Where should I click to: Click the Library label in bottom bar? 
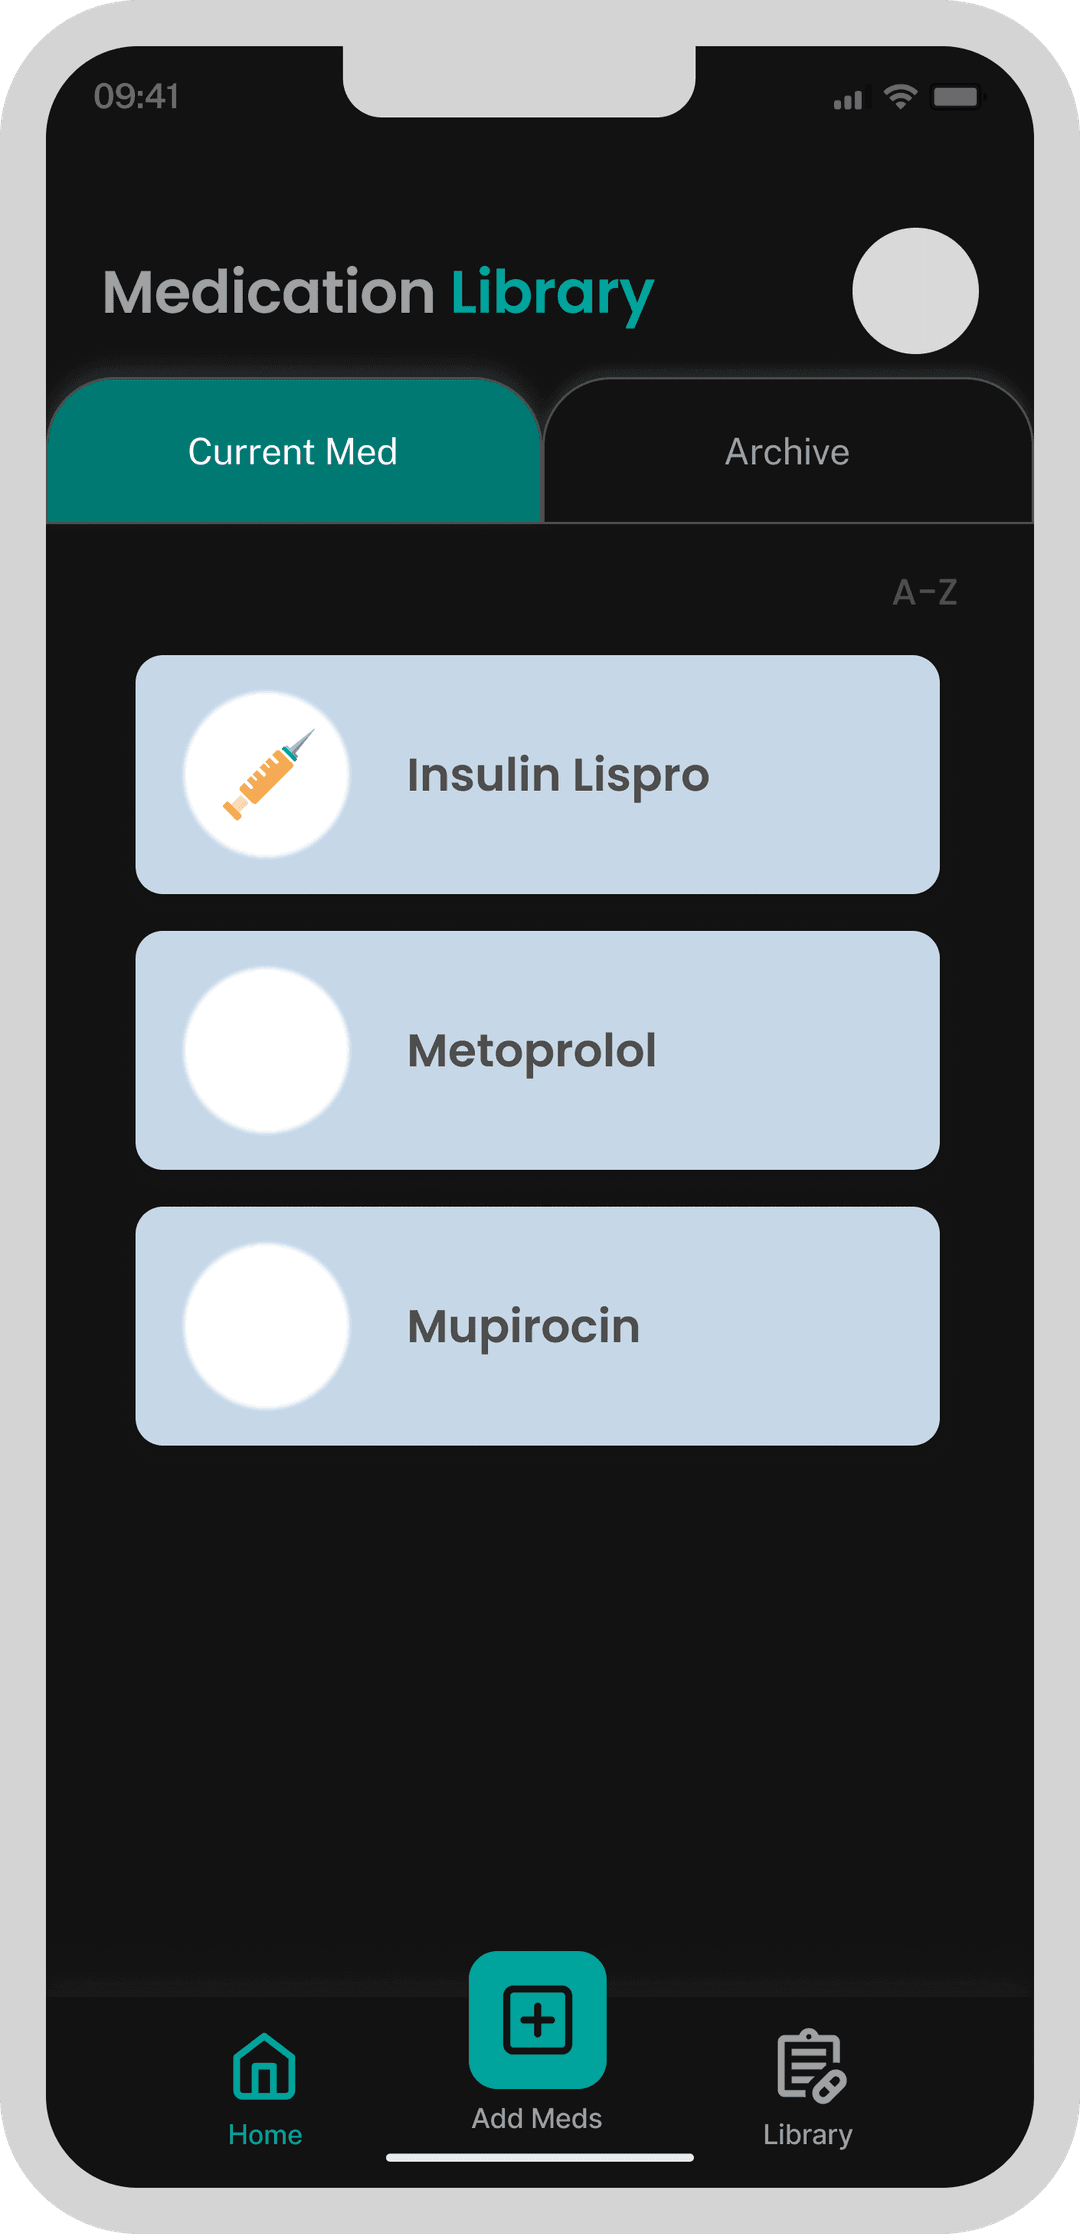click(x=808, y=2135)
